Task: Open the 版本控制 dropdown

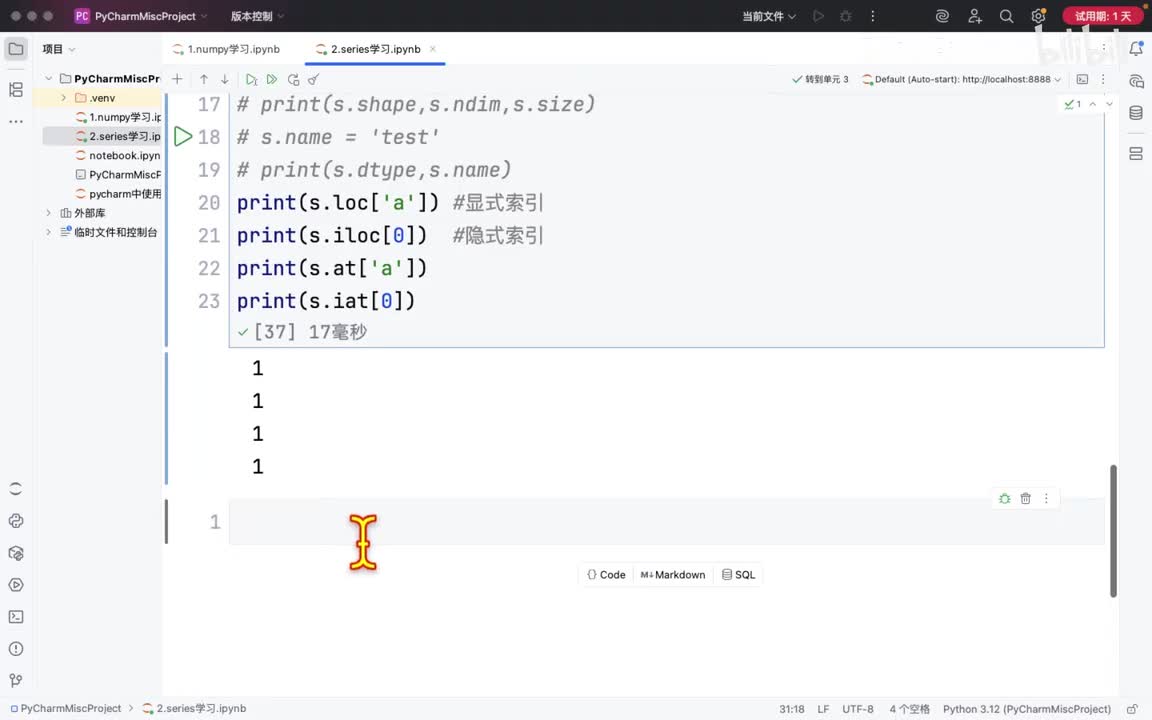Action: [x=257, y=16]
